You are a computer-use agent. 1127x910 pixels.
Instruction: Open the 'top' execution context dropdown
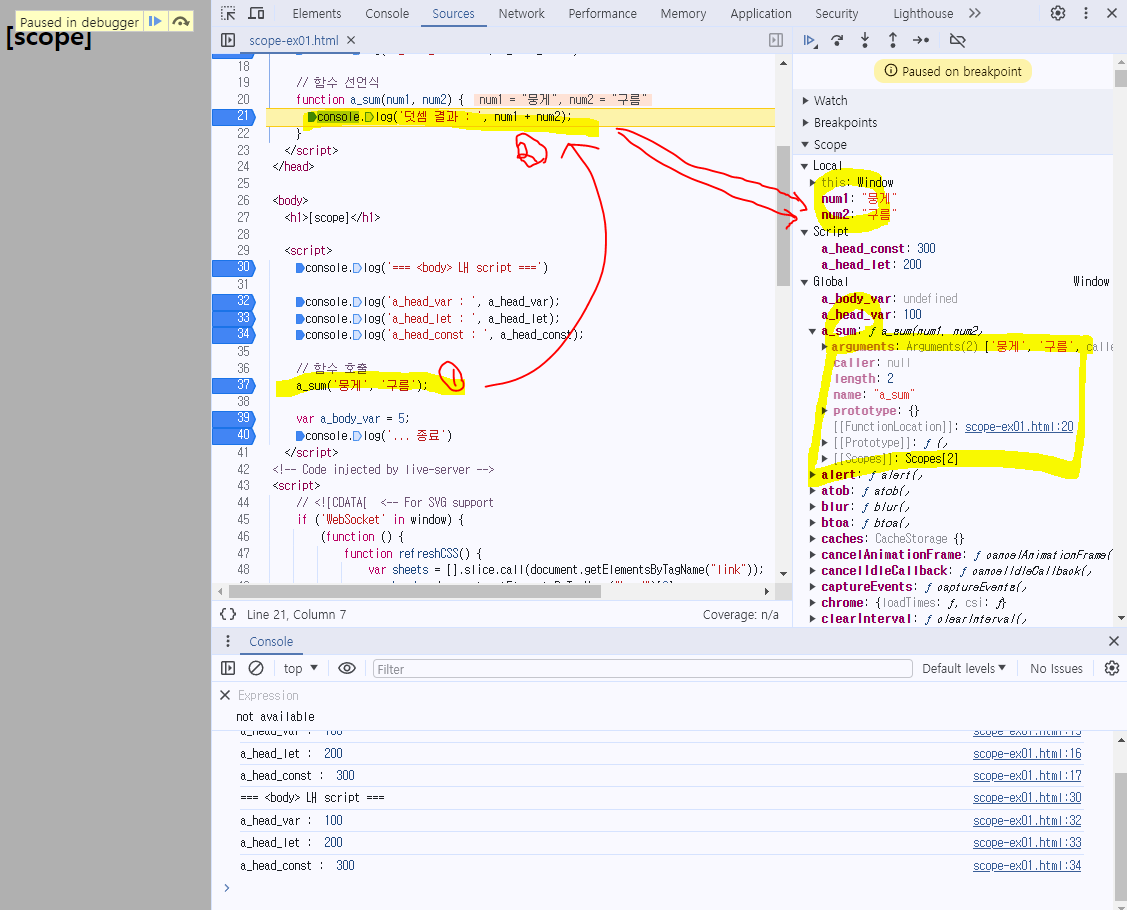point(300,668)
